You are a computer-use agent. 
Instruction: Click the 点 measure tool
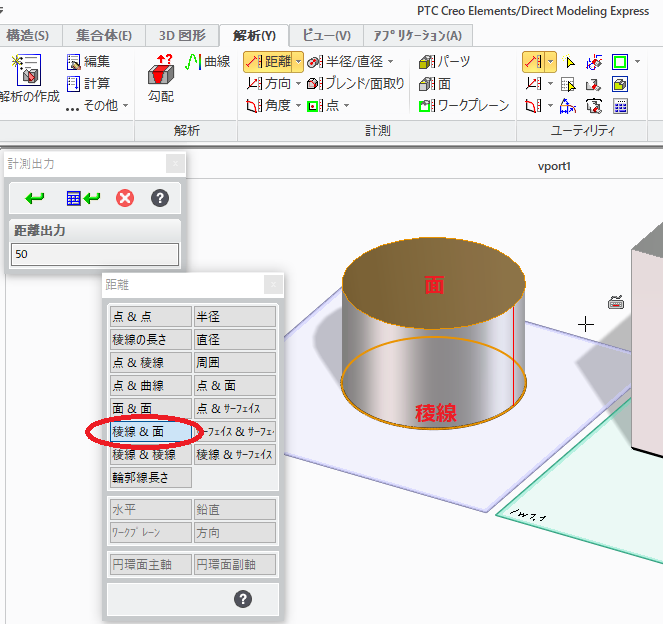(323, 105)
